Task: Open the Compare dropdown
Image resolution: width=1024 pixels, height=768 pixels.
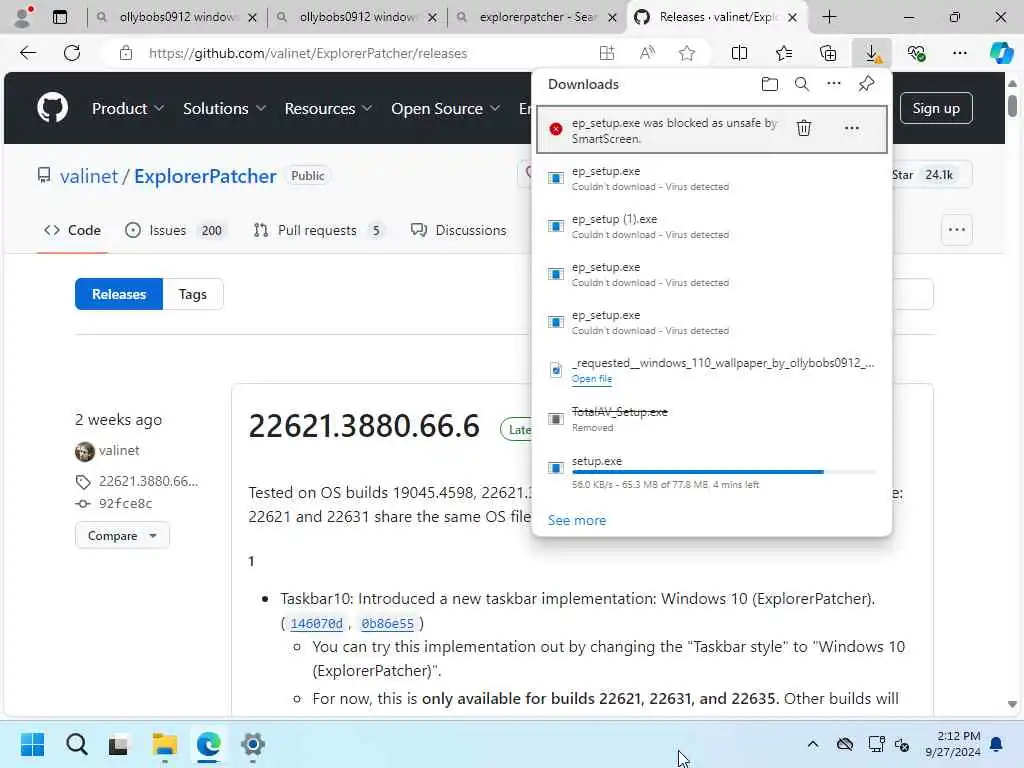Action: click(122, 536)
